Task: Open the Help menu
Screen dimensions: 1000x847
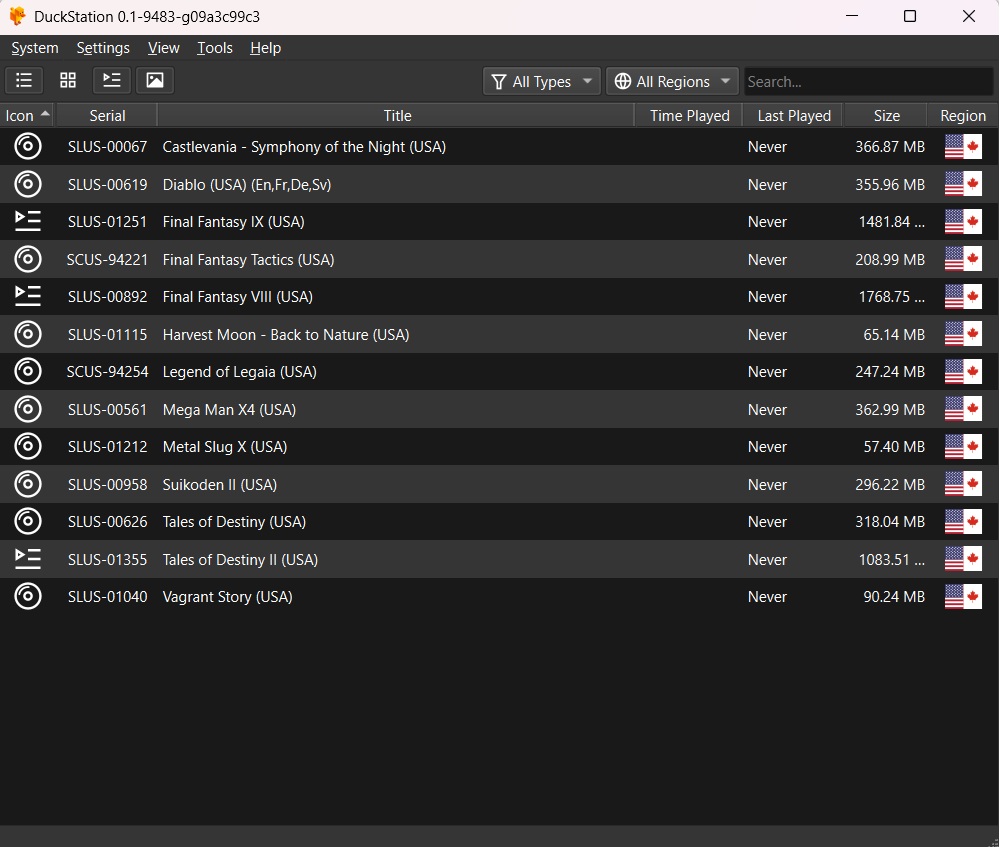Action: 265,48
